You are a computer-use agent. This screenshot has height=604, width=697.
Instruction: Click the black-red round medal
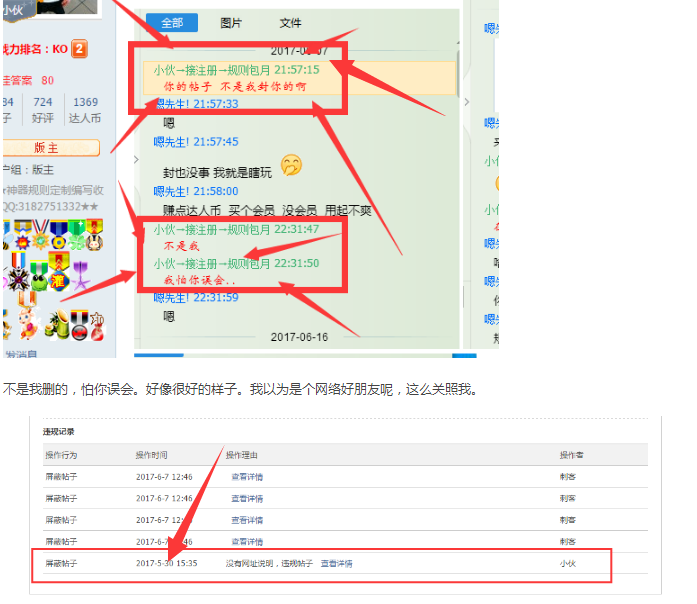tap(80, 325)
